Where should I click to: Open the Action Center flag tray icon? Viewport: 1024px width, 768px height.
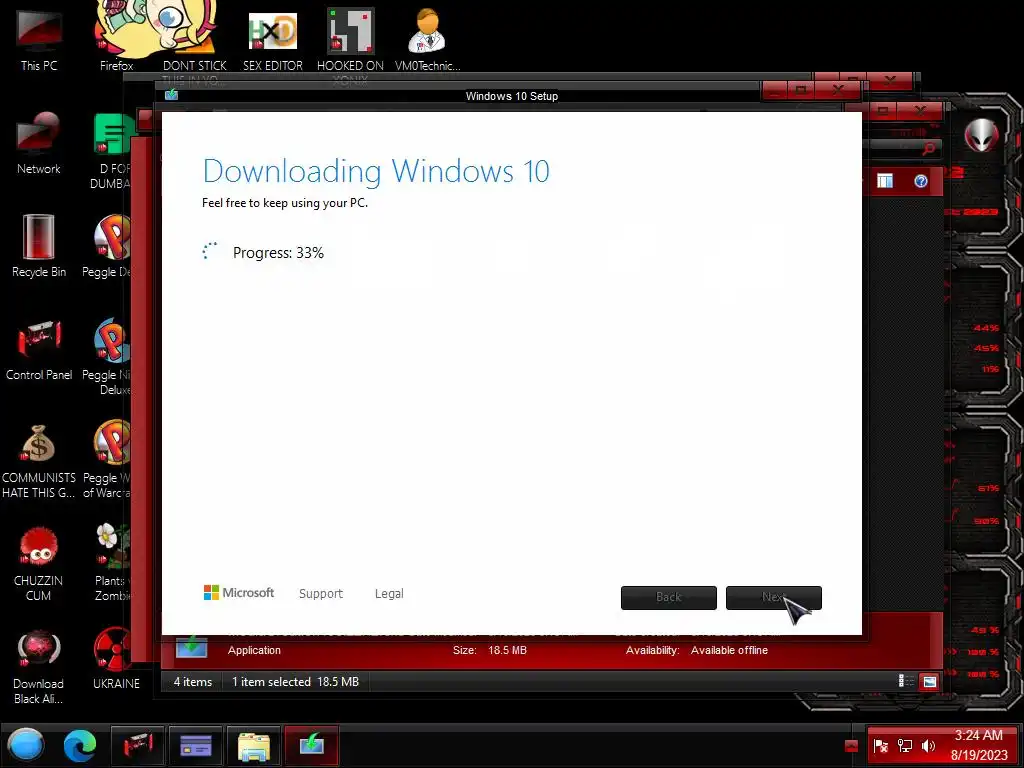880,746
